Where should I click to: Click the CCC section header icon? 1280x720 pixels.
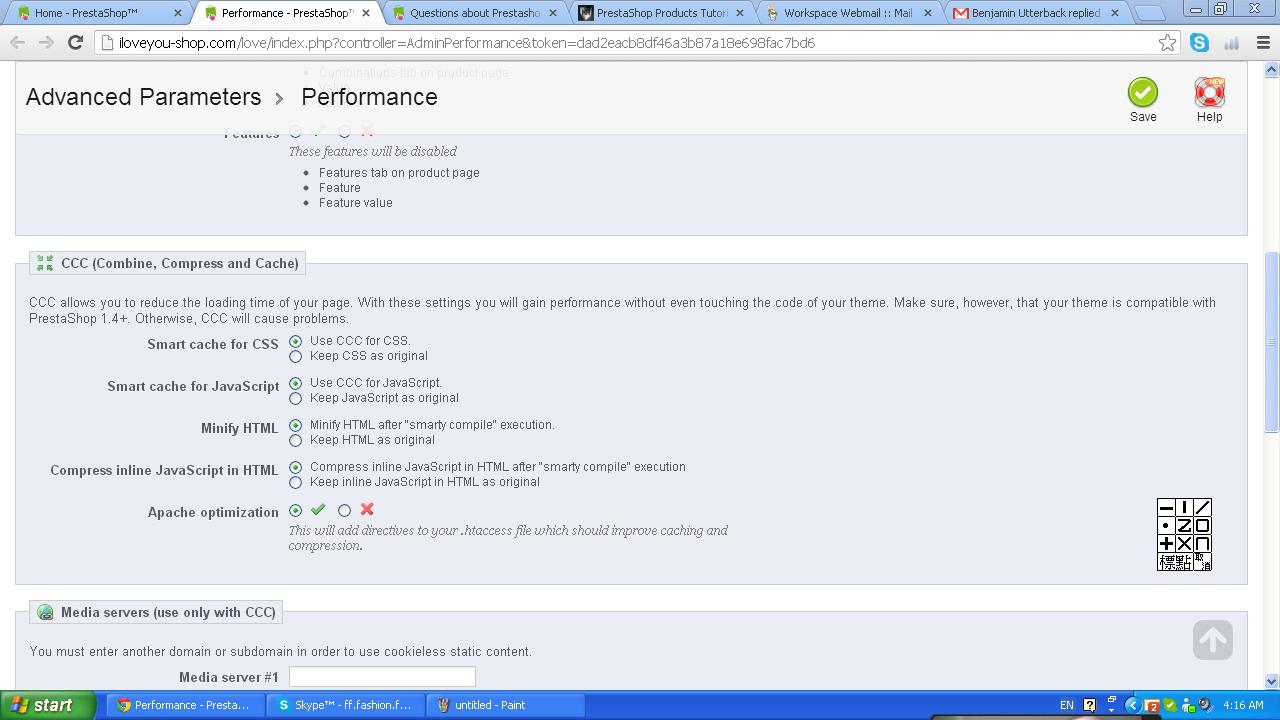tap(45, 263)
